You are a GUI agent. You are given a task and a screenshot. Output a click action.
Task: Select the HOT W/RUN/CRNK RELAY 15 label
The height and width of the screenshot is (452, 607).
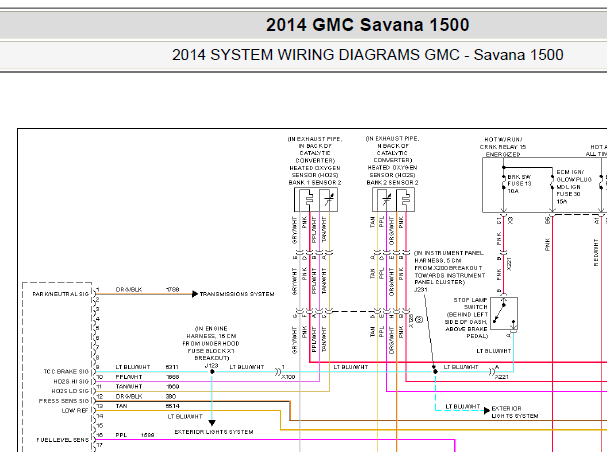[x=503, y=147]
